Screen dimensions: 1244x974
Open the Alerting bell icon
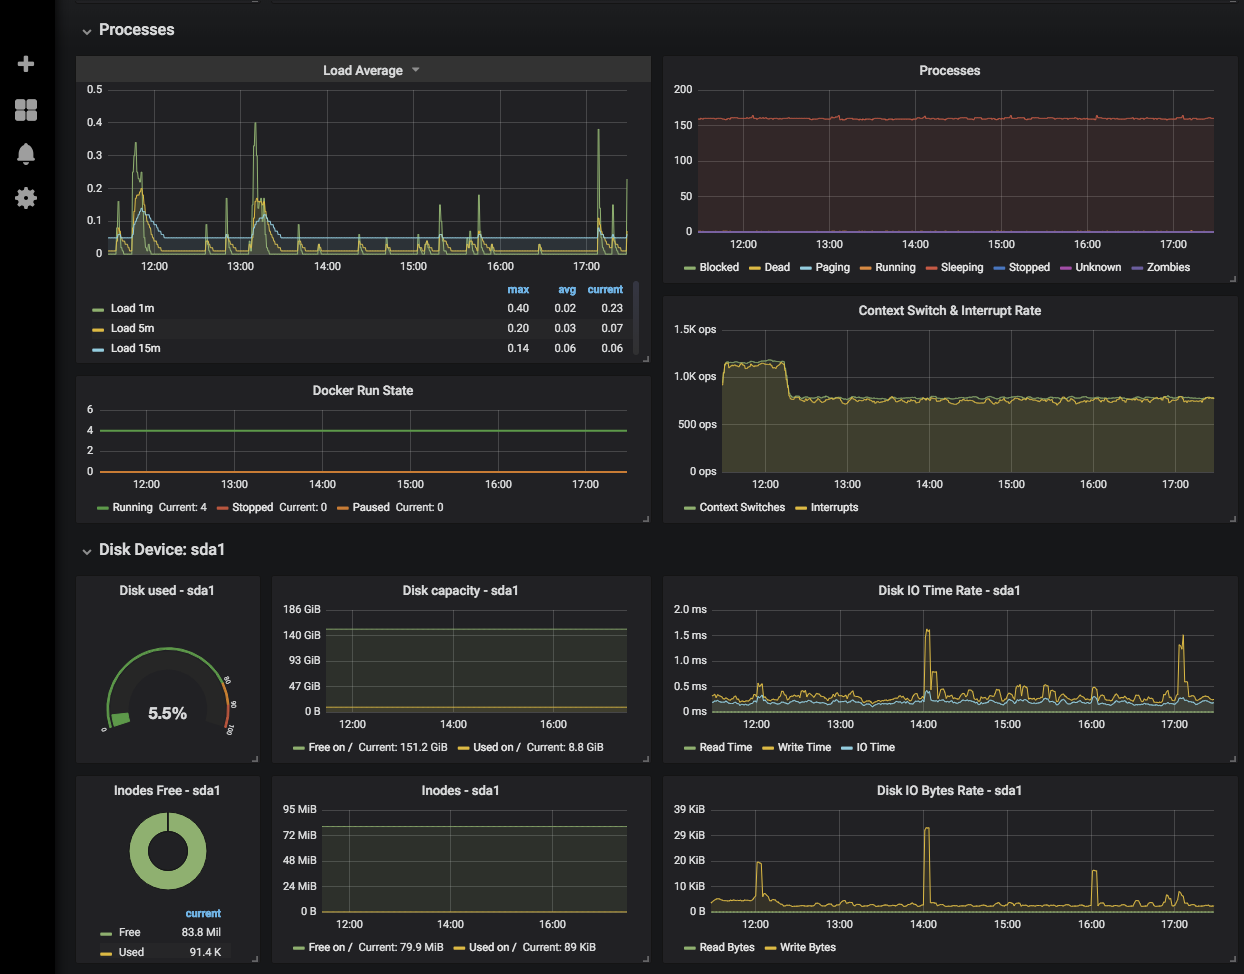26,154
